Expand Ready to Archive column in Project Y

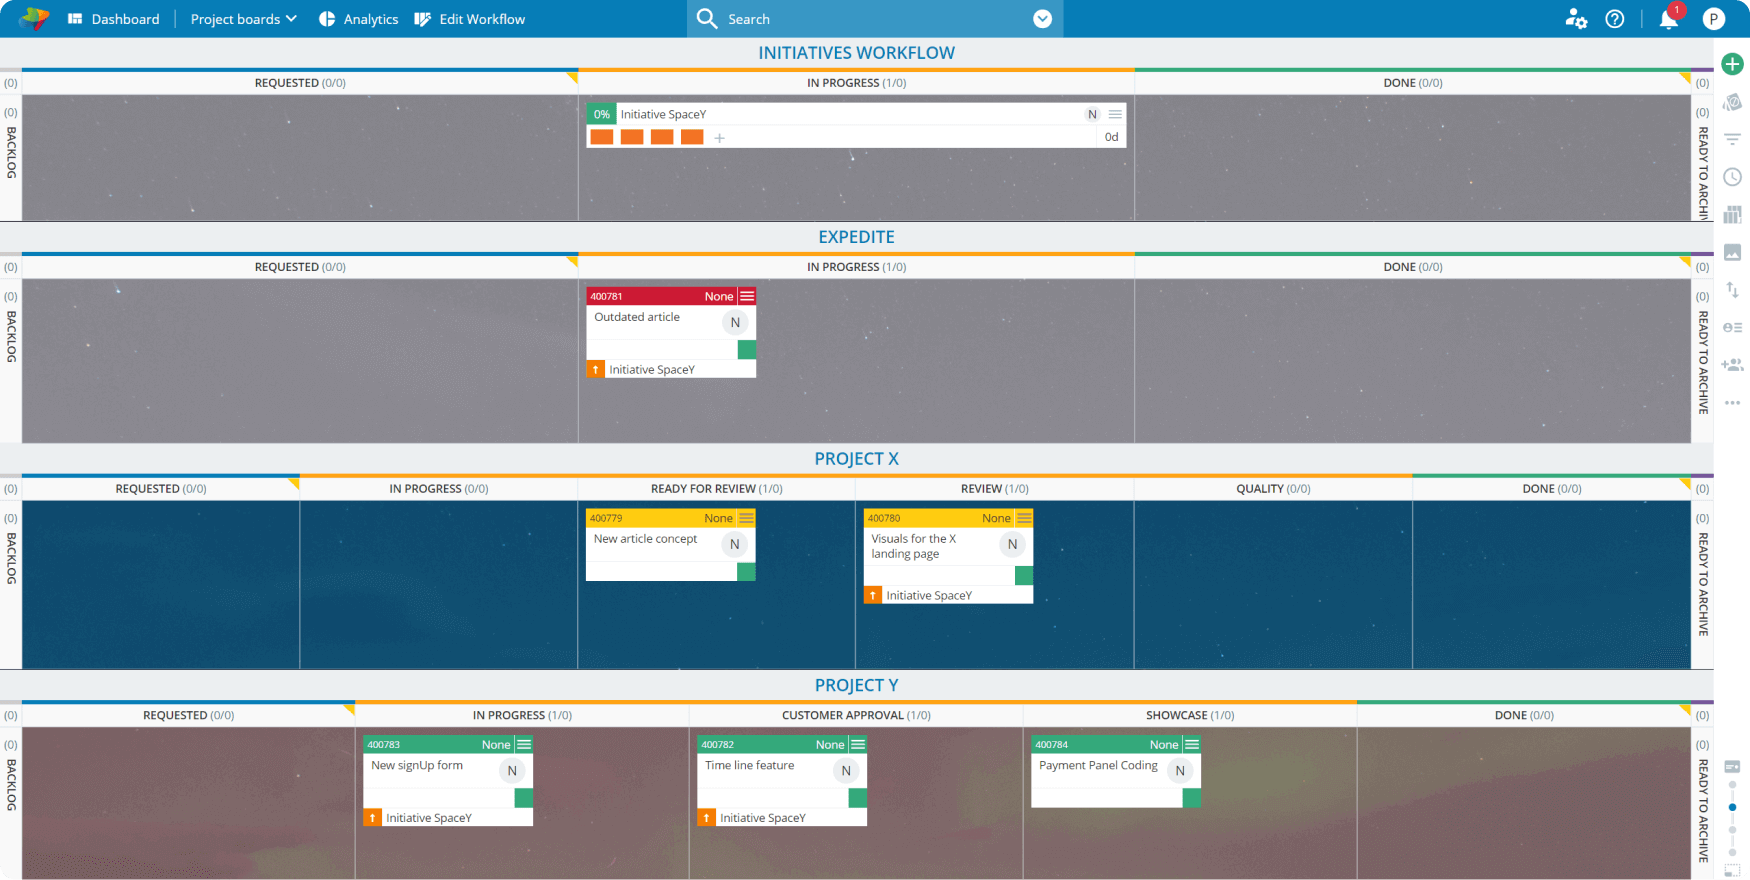click(1702, 810)
